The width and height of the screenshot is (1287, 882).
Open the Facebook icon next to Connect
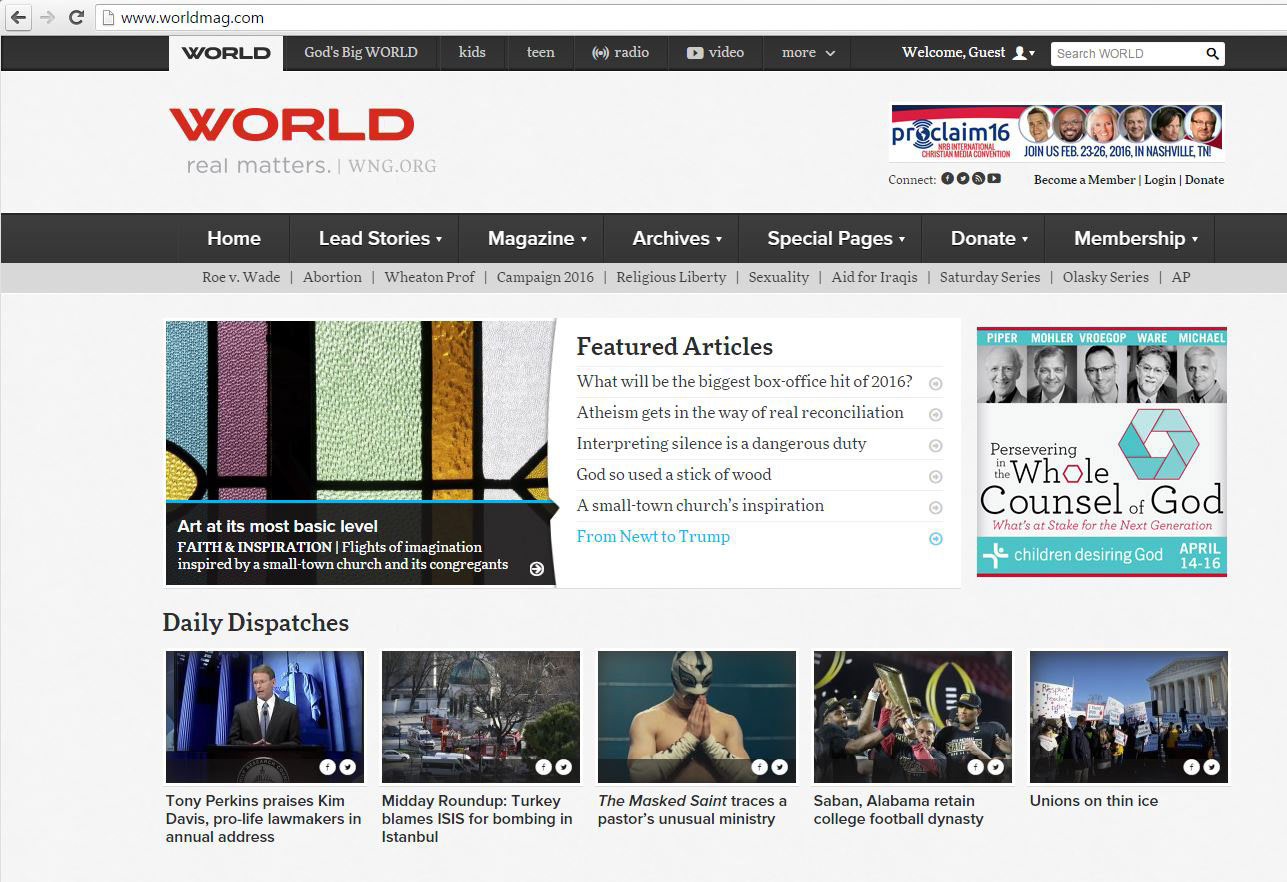click(x=947, y=179)
